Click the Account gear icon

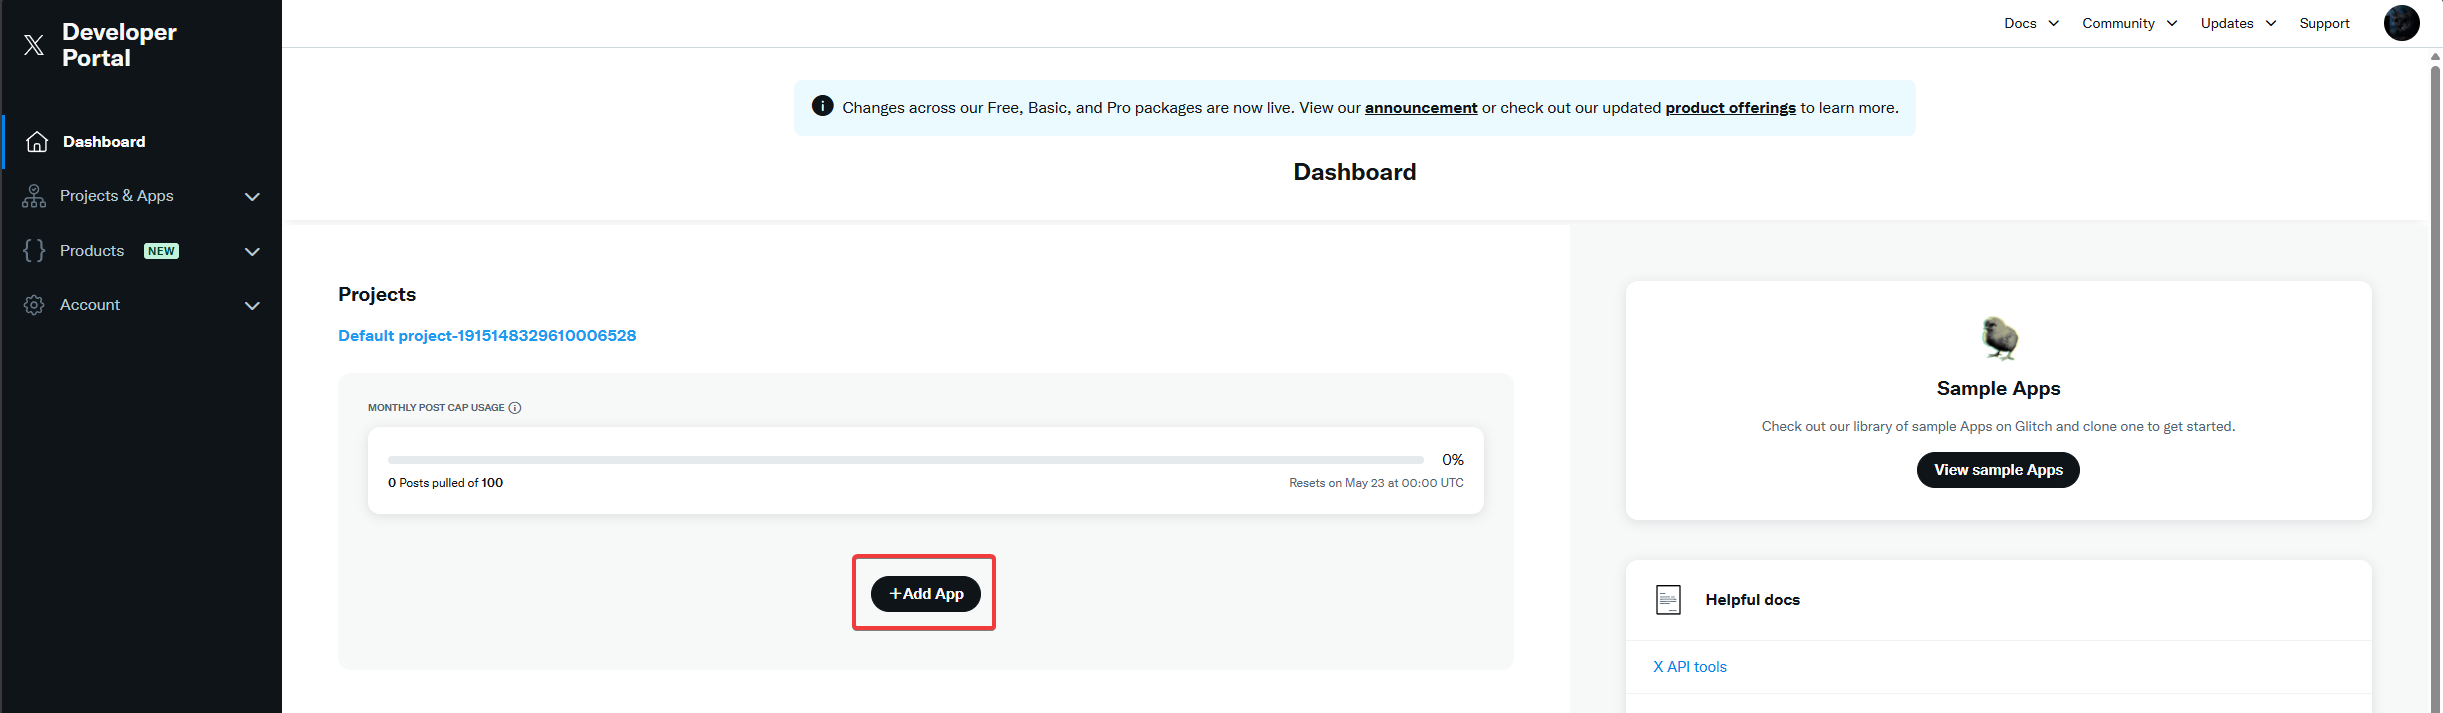pyautogui.click(x=34, y=305)
